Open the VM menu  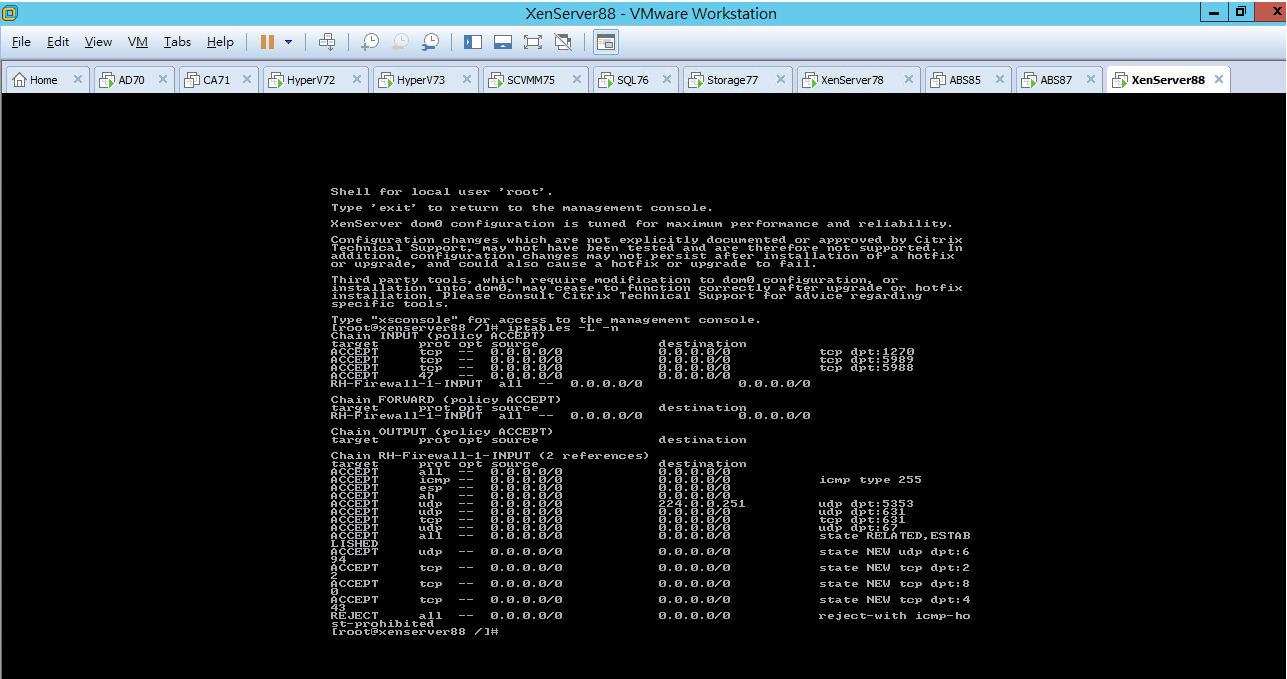[x=138, y=42]
